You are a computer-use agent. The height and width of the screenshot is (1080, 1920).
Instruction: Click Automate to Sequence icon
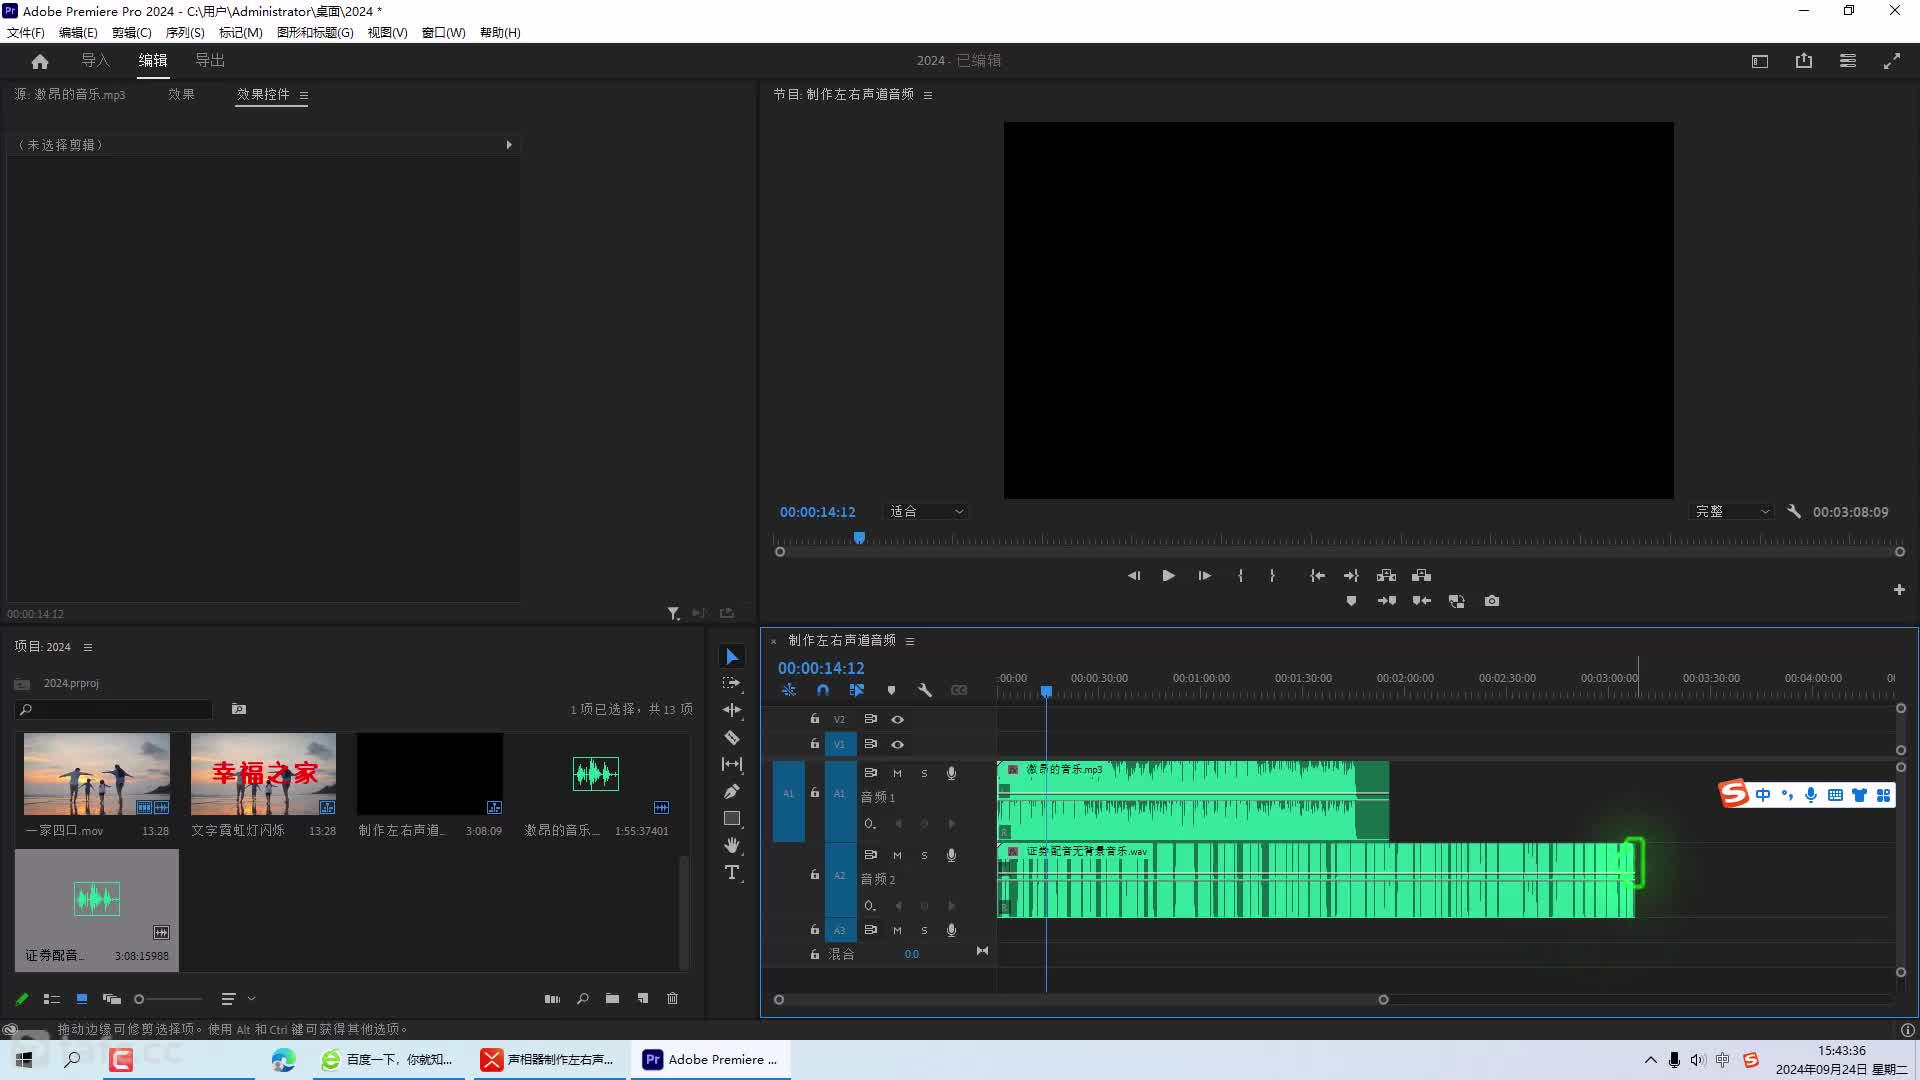552,998
